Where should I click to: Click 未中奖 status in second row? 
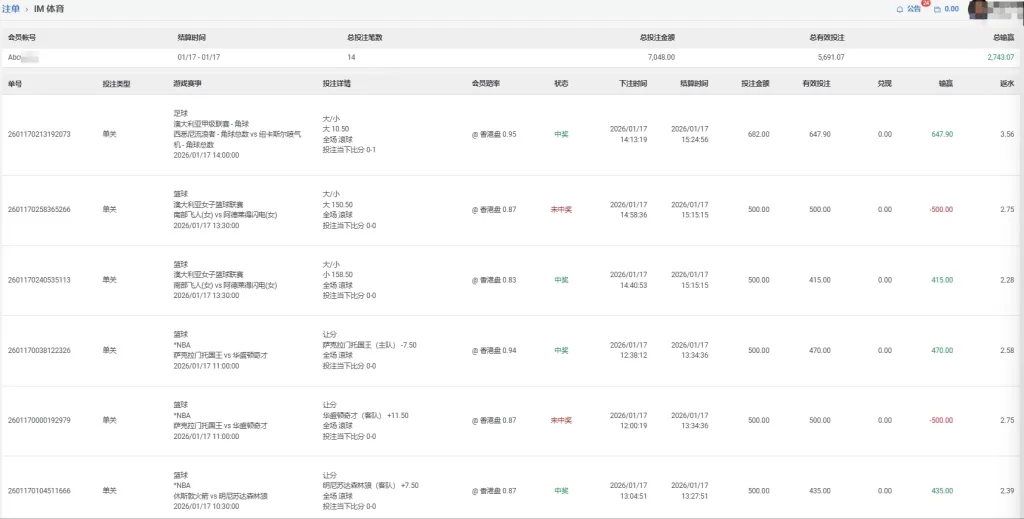tap(561, 210)
